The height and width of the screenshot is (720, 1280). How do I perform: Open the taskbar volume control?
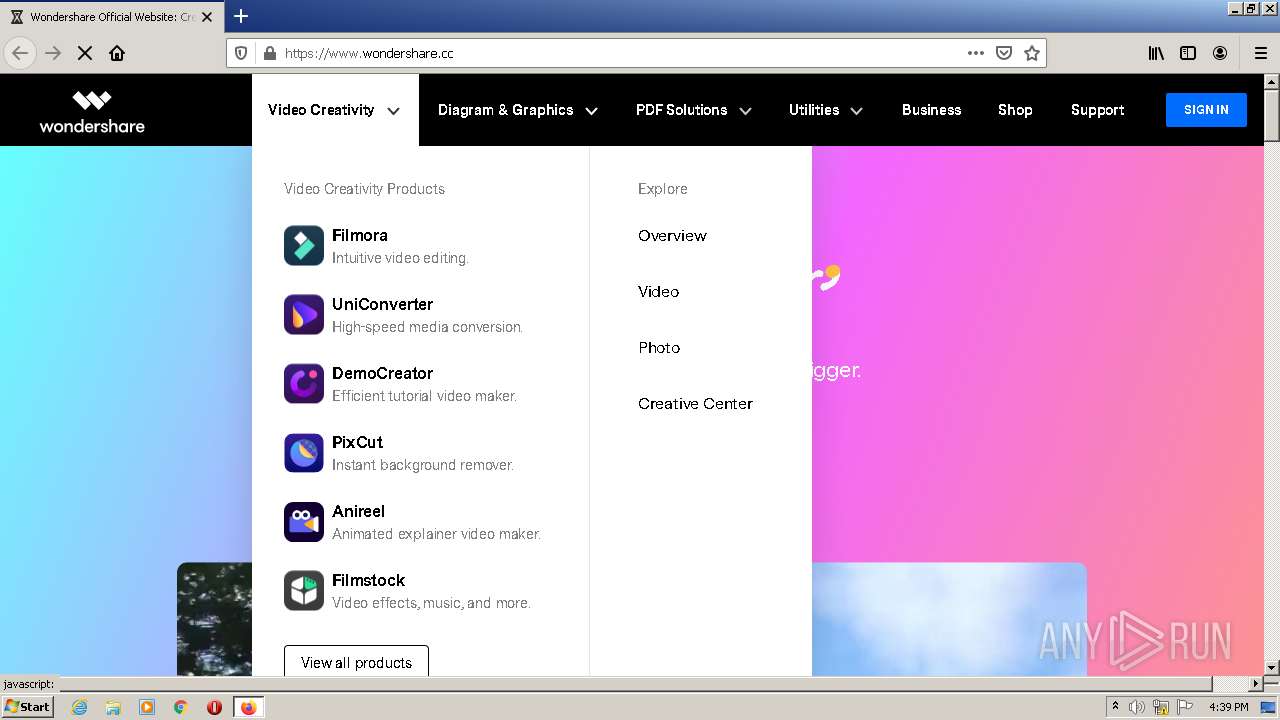(1137, 707)
